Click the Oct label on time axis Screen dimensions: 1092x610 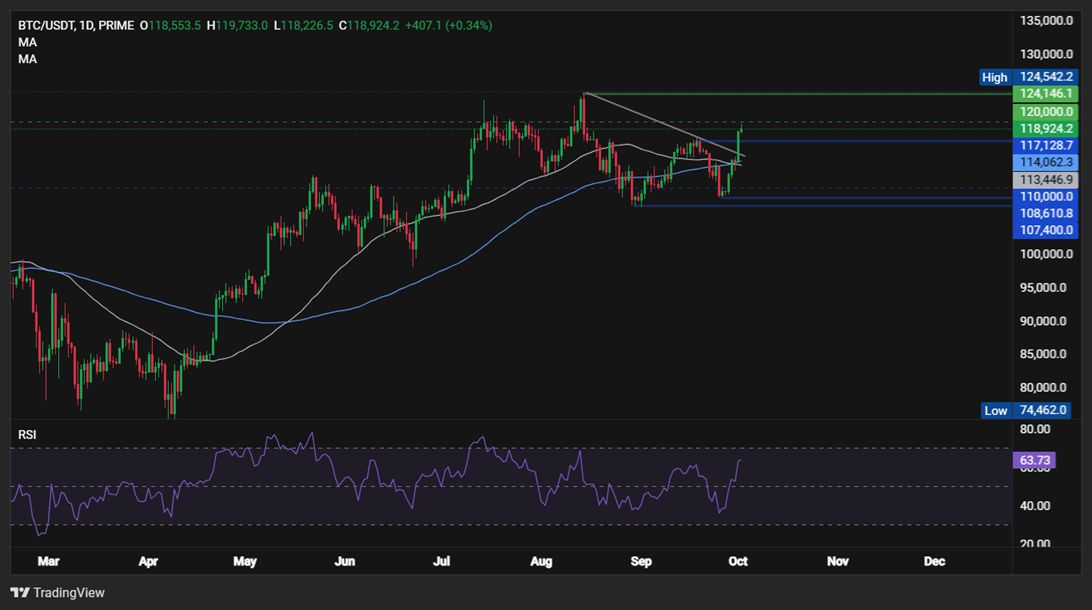[738, 562]
